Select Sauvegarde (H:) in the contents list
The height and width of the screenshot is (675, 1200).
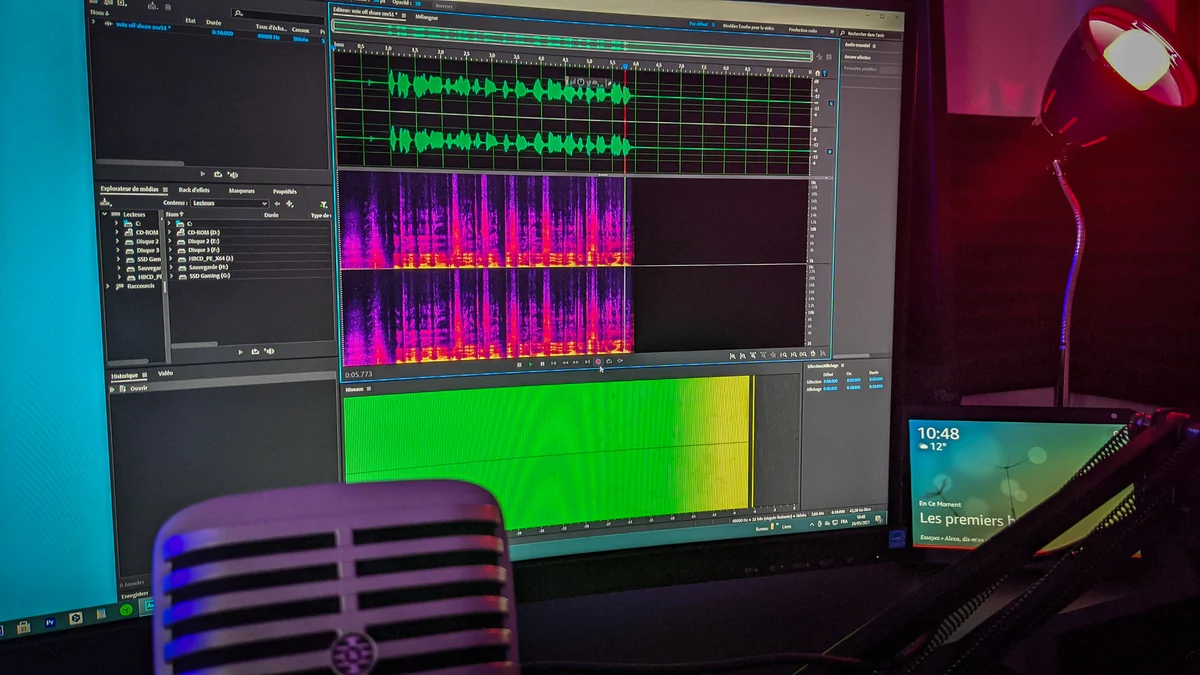(x=209, y=267)
